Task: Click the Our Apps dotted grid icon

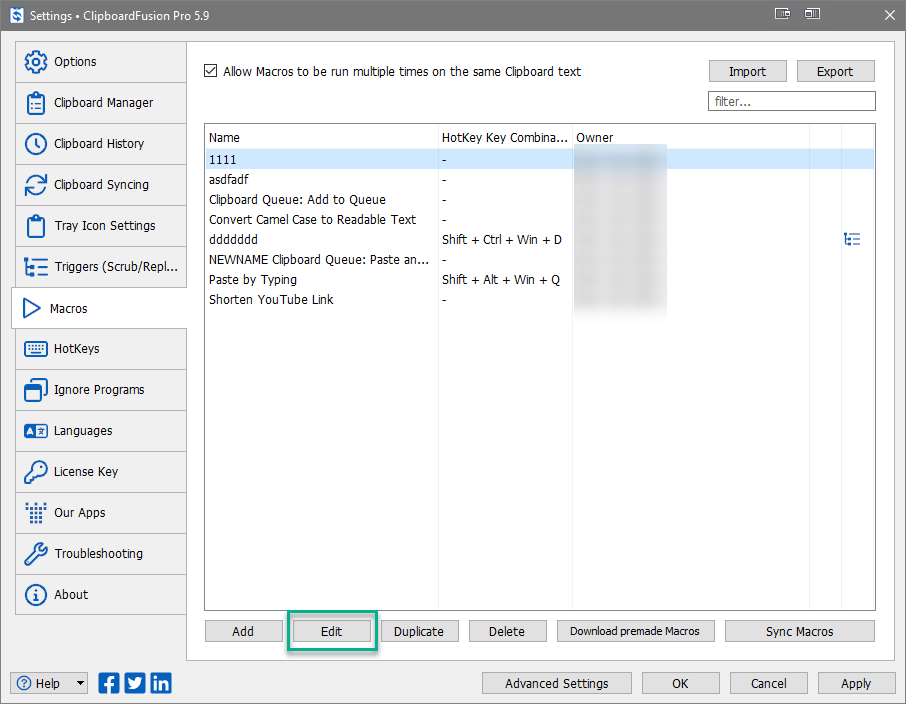Action: [x=36, y=513]
